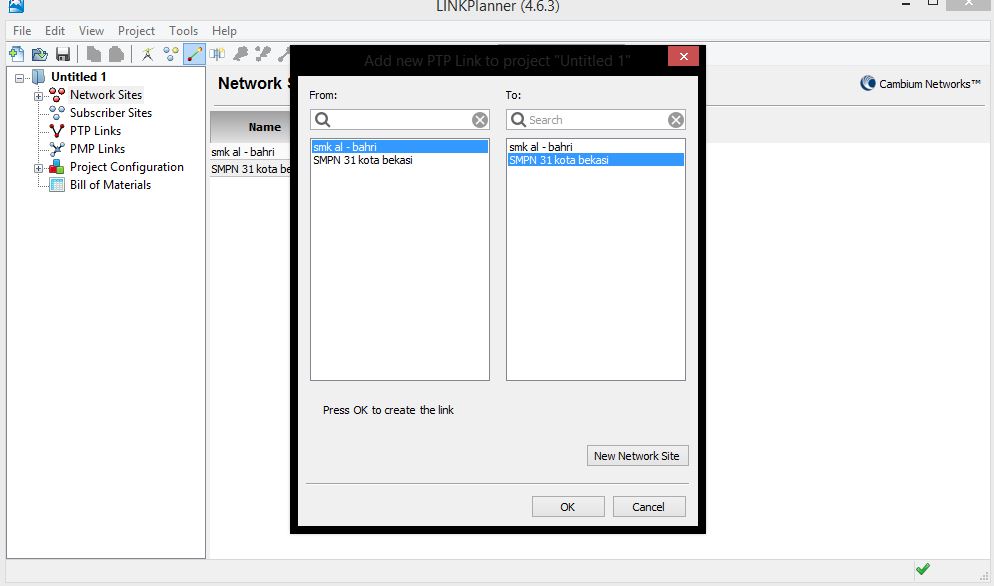This screenshot has width=994, height=586.
Task: Open the File menu
Action: tap(22, 30)
